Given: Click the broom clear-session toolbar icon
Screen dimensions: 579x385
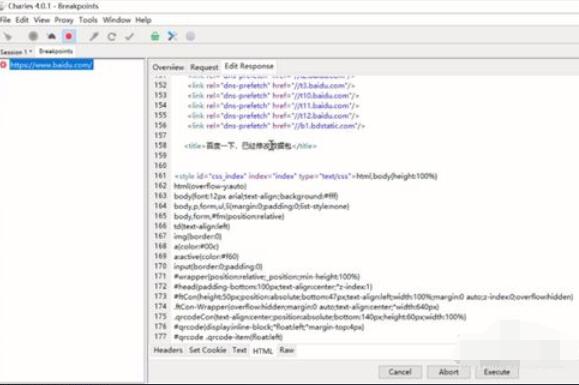Looking at the screenshot, I should (8, 36).
